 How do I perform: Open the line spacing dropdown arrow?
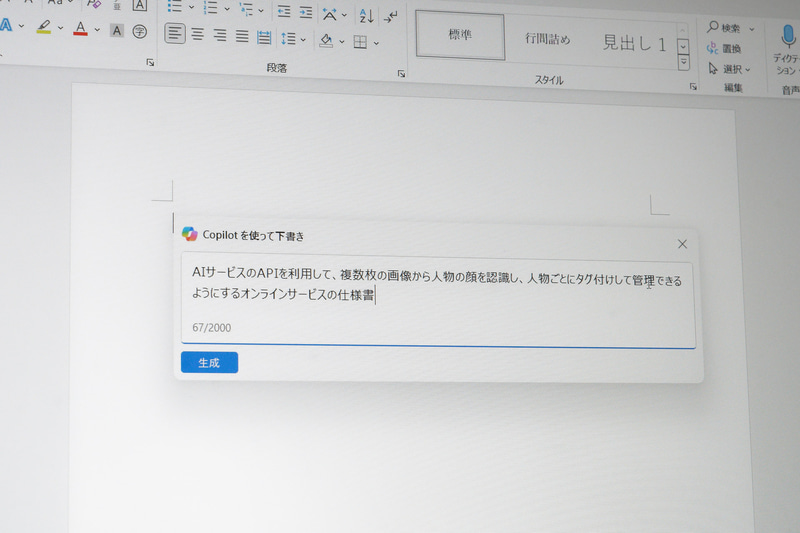pos(303,39)
